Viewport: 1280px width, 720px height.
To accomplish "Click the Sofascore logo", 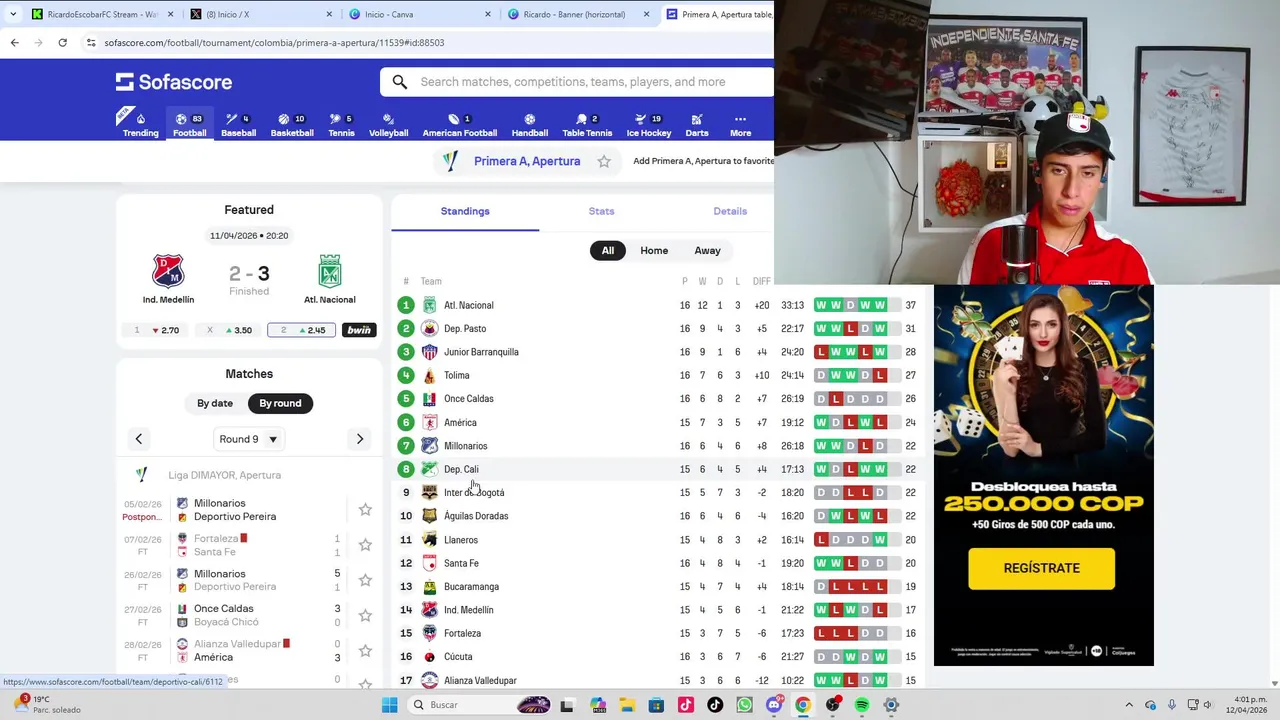I will [174, 82].
